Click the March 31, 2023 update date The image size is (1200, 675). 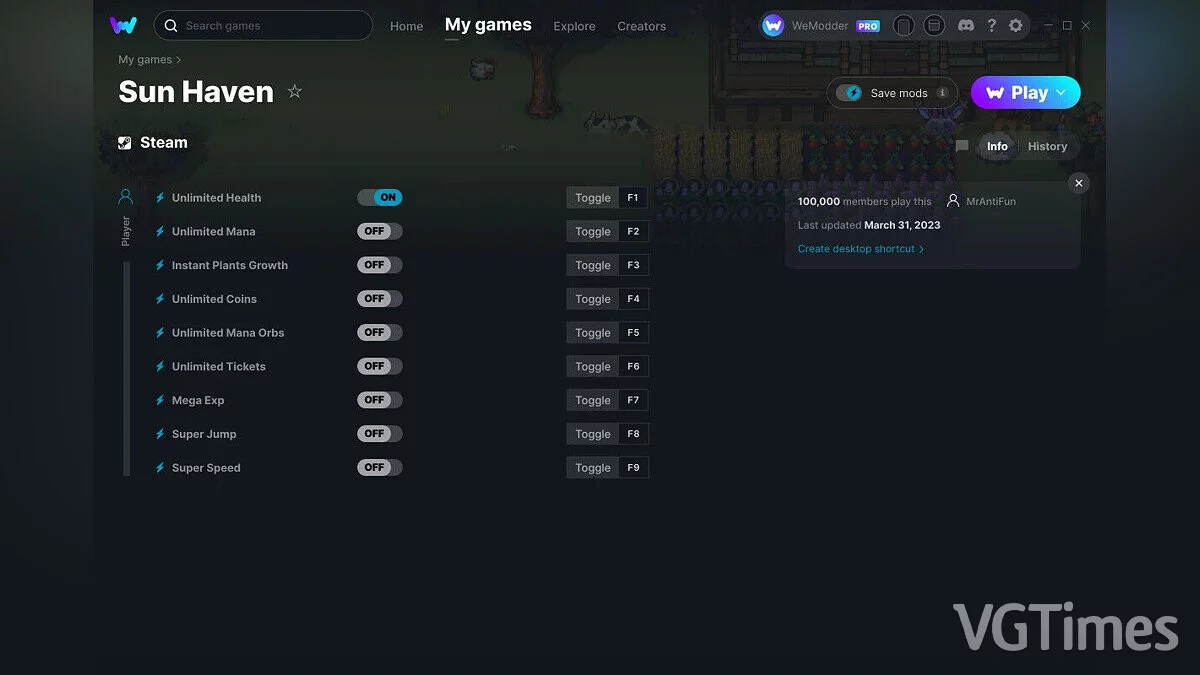click(902, 225)
